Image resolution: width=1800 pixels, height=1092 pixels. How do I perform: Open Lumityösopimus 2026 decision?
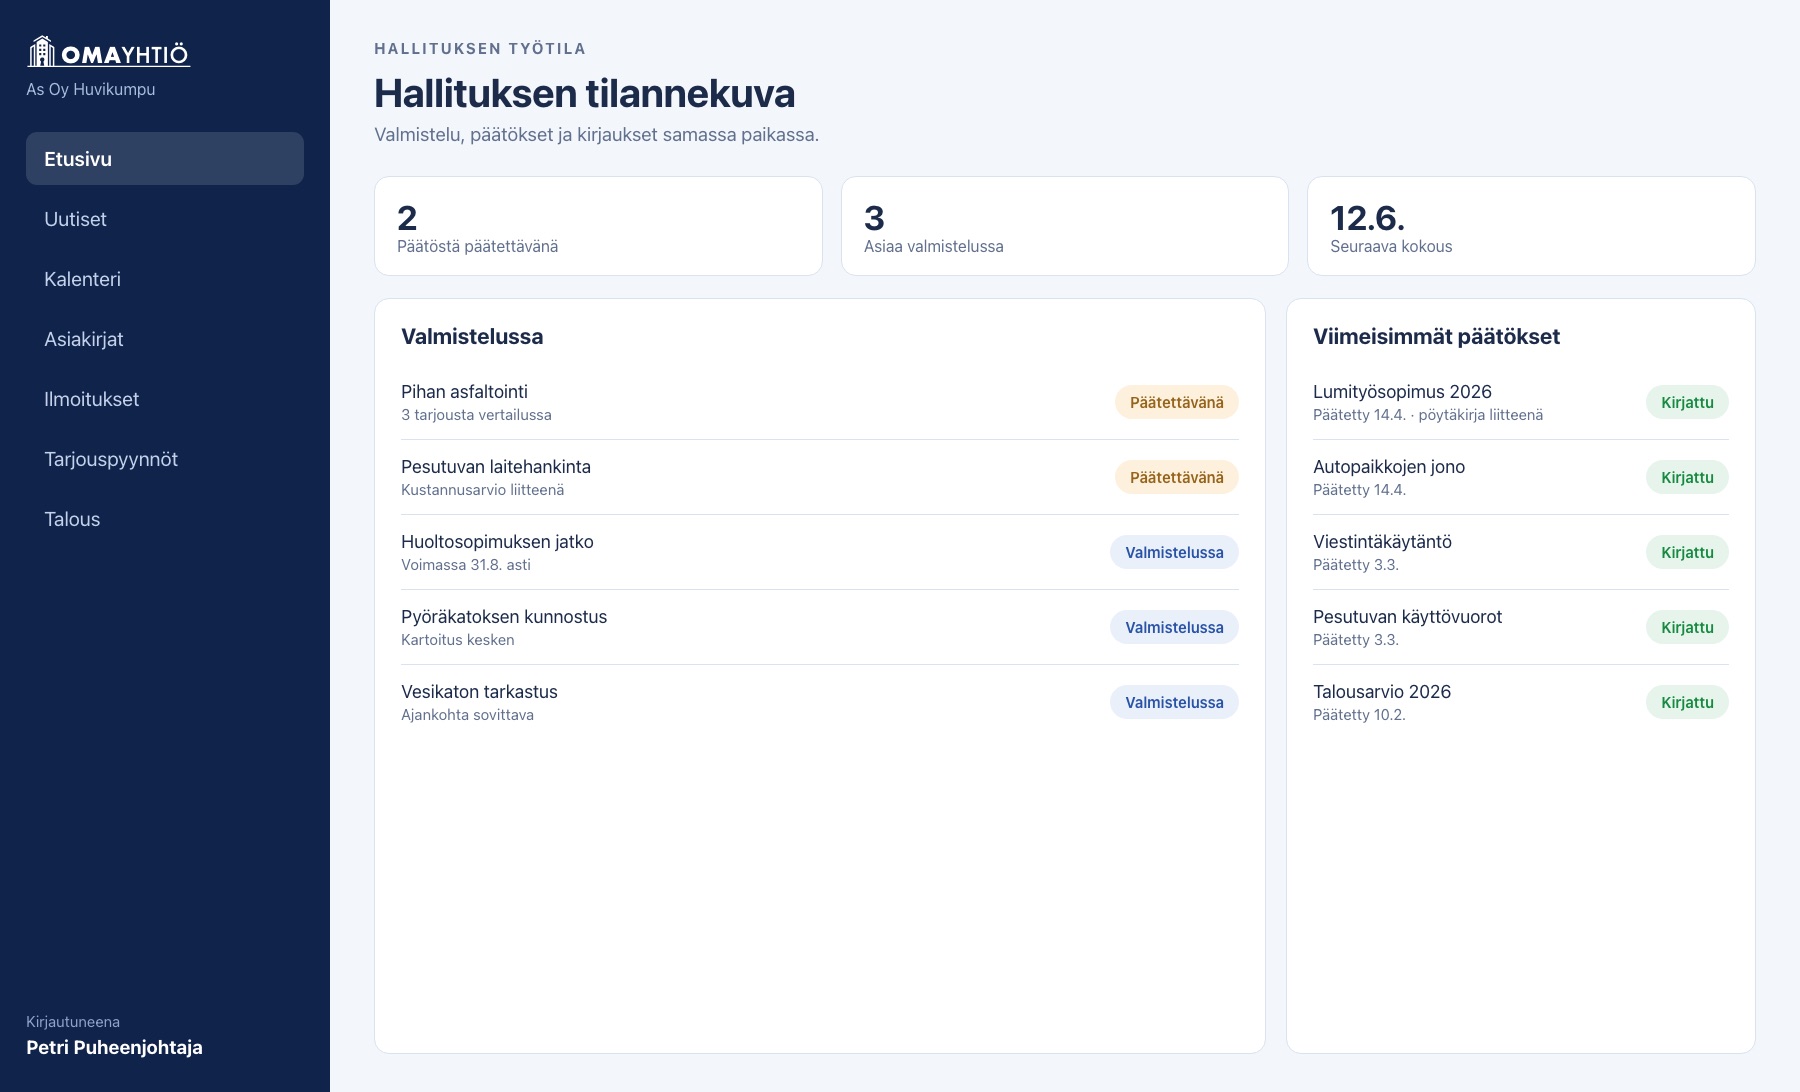pos(1521,402)
